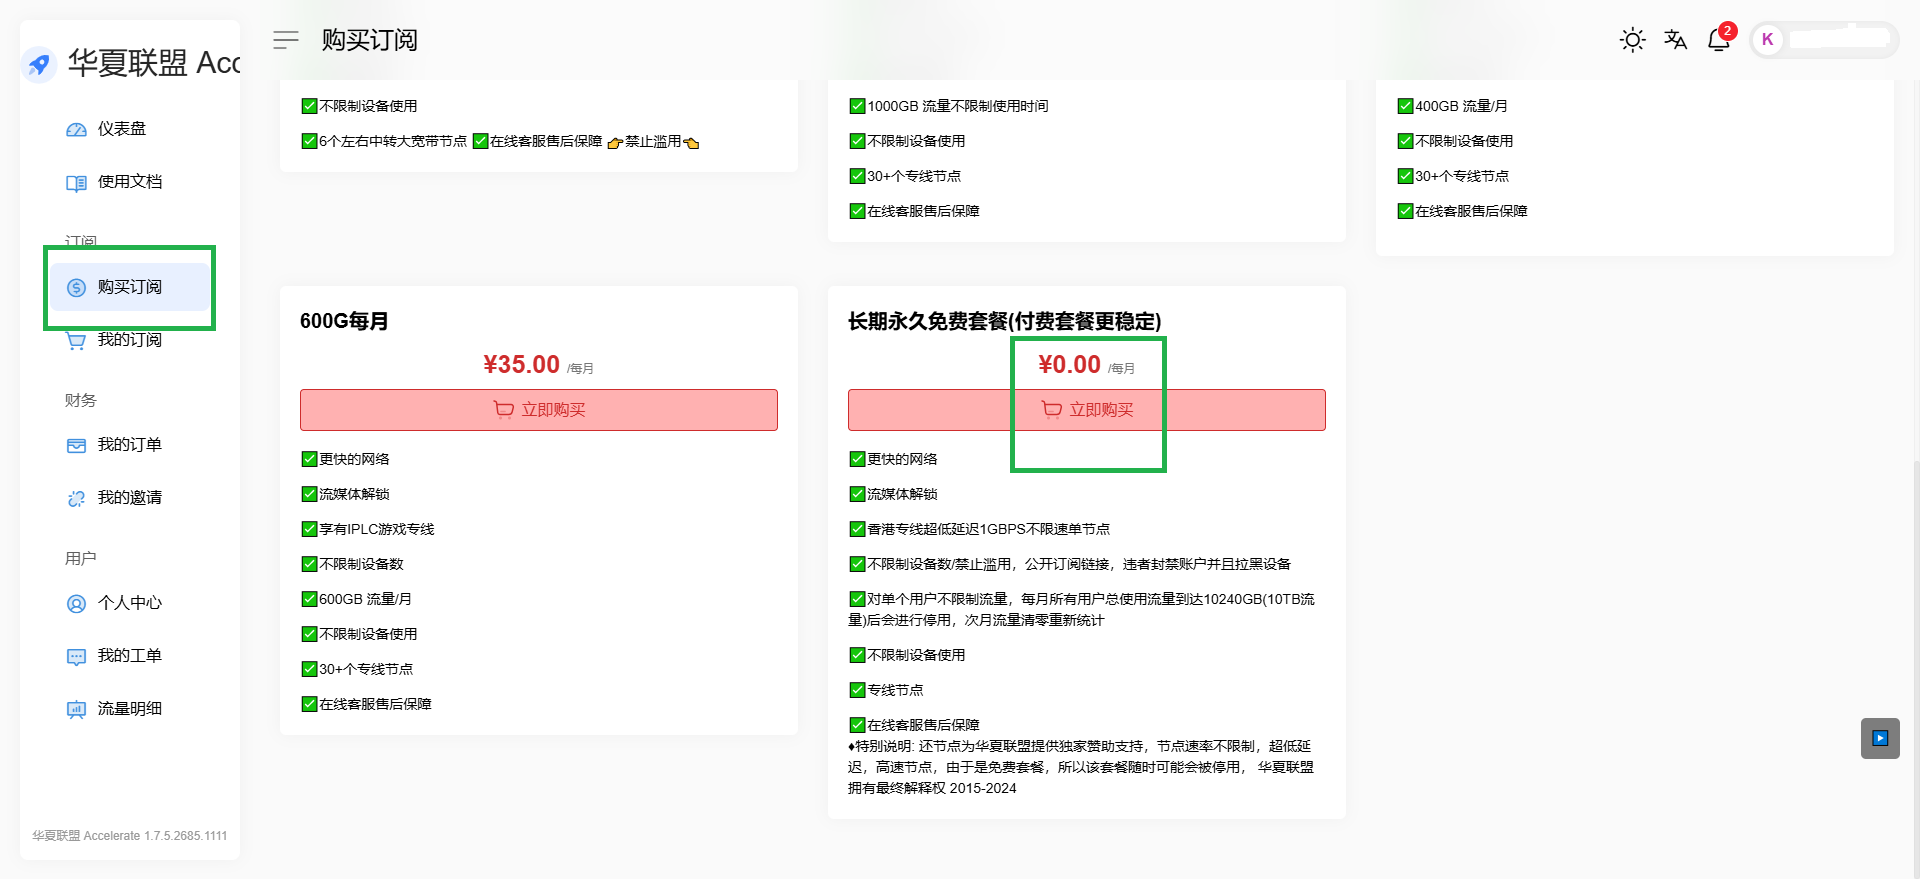Click the rocket logo icon
This screenshot has height=879, width=1920.
(x=39, y=65)
